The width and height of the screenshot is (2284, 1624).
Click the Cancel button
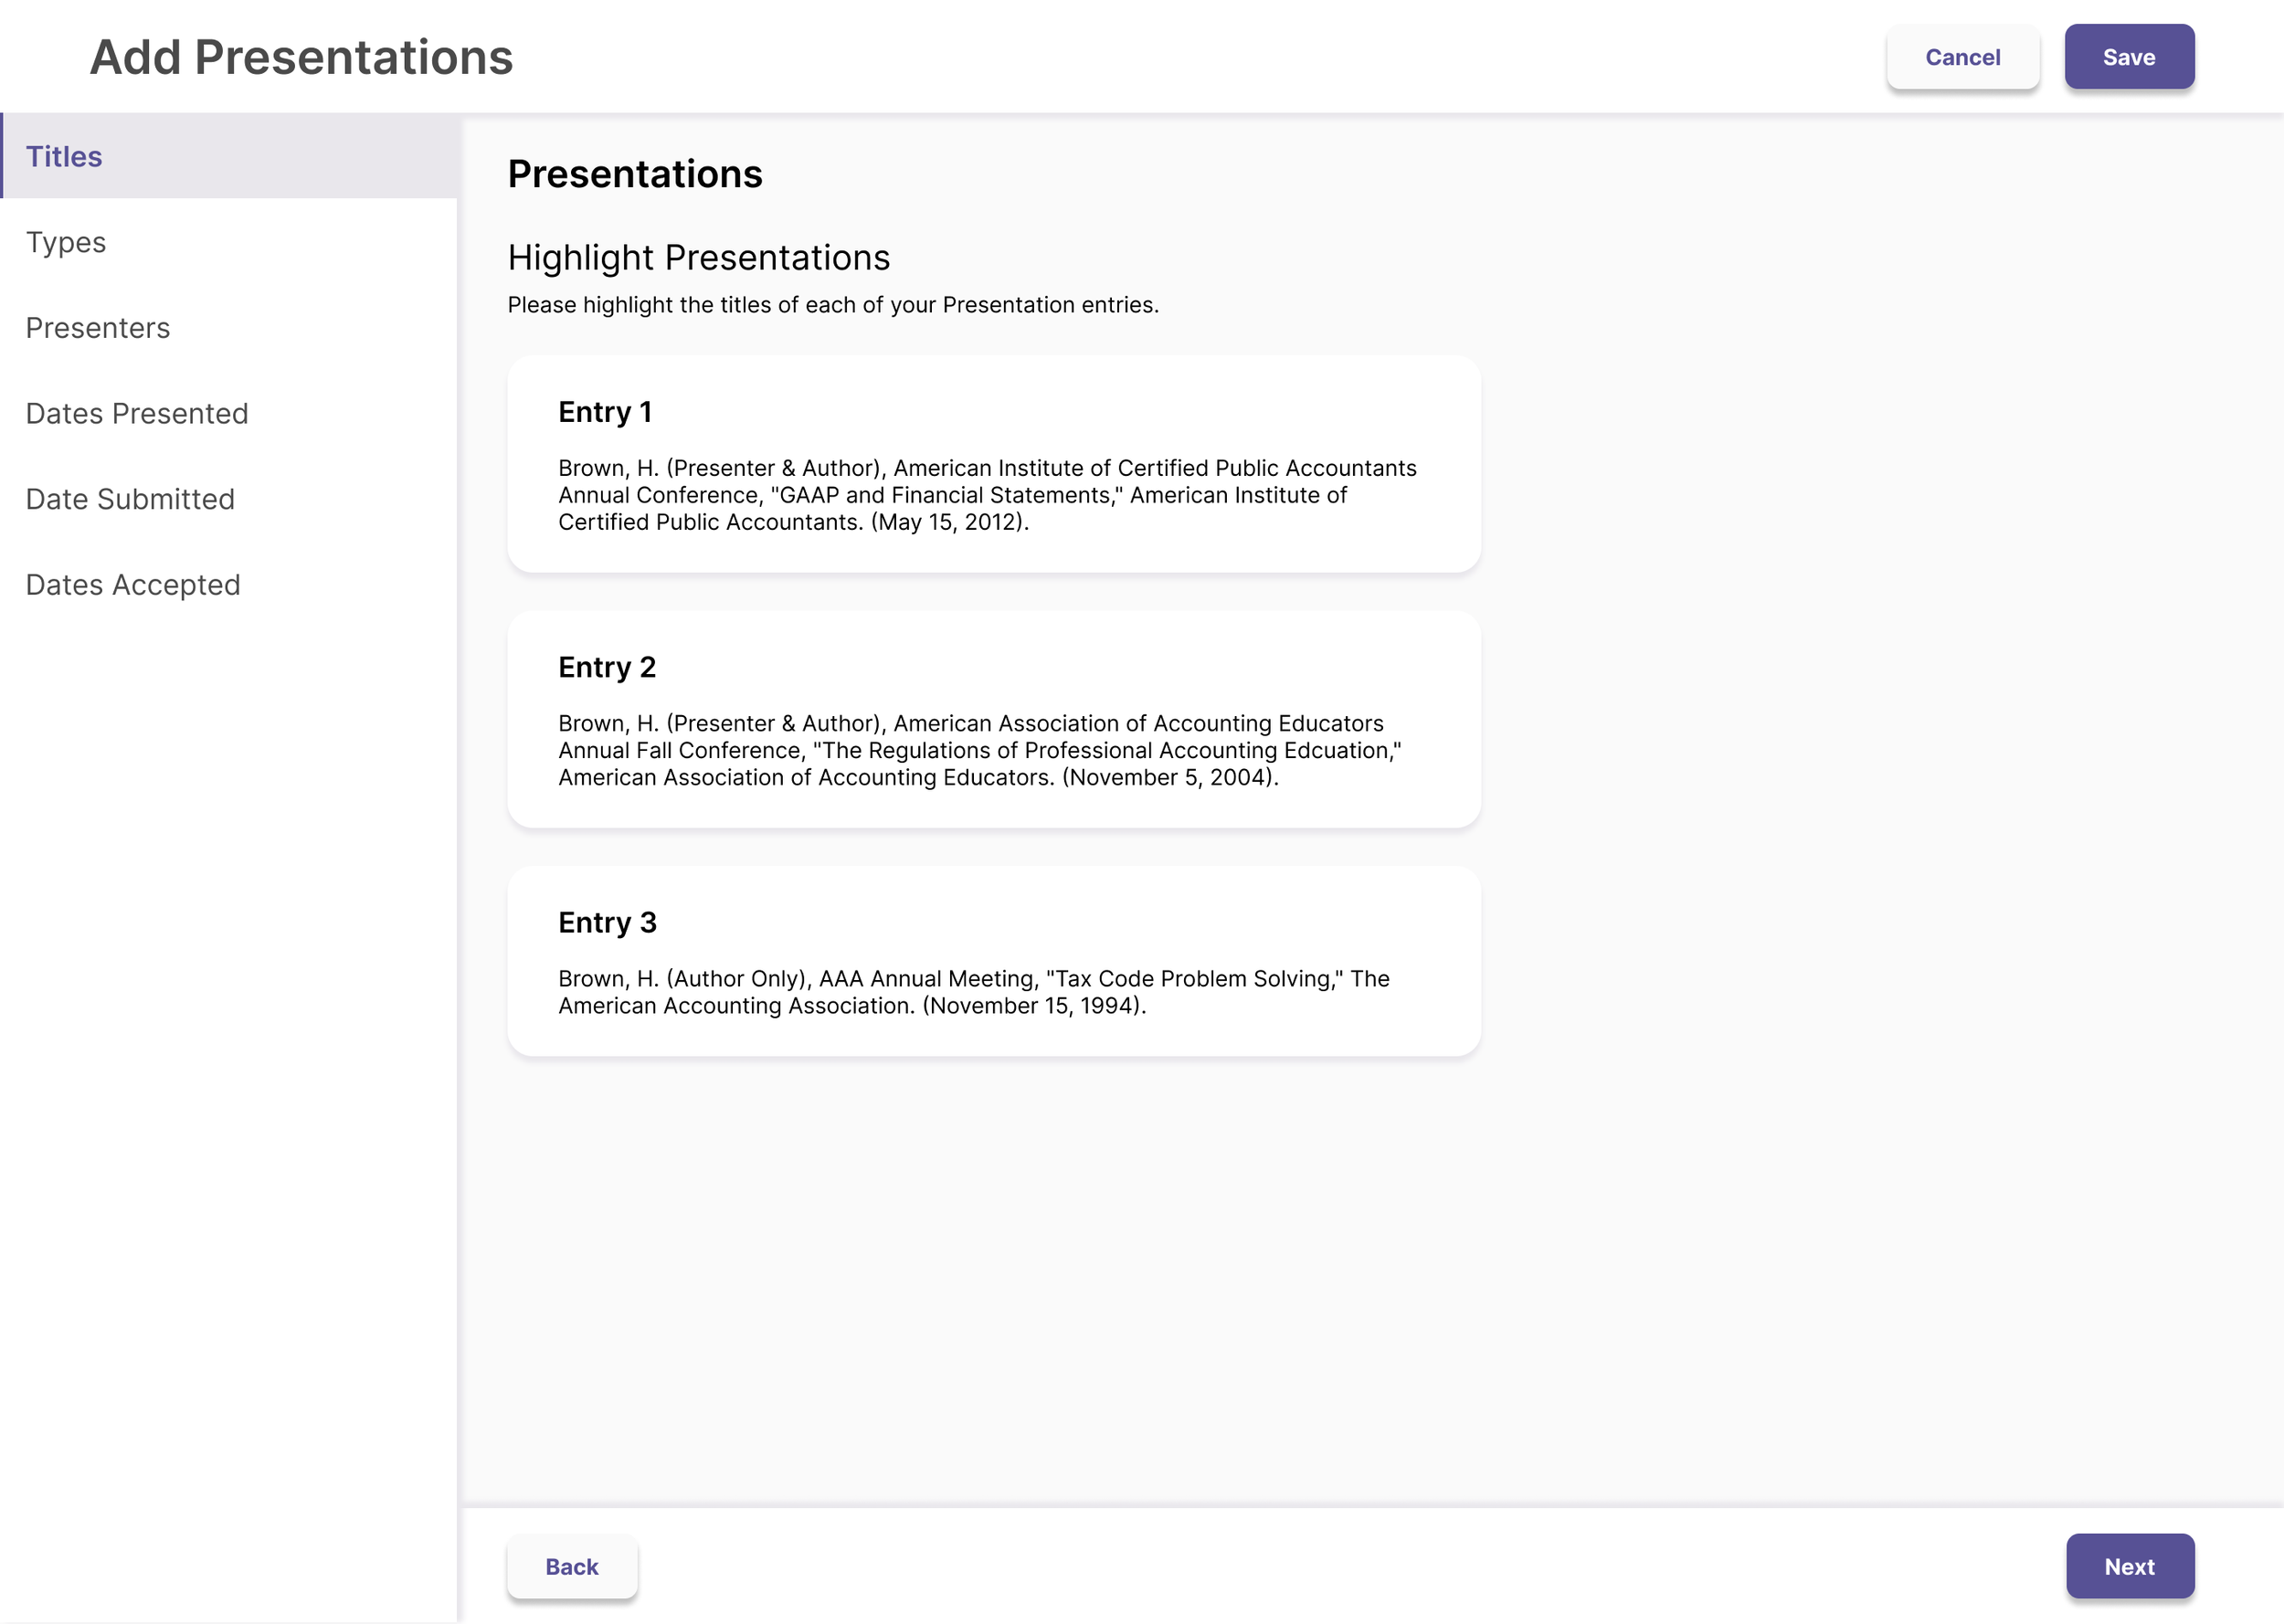pyautogui.click(x=1962, y=57)
